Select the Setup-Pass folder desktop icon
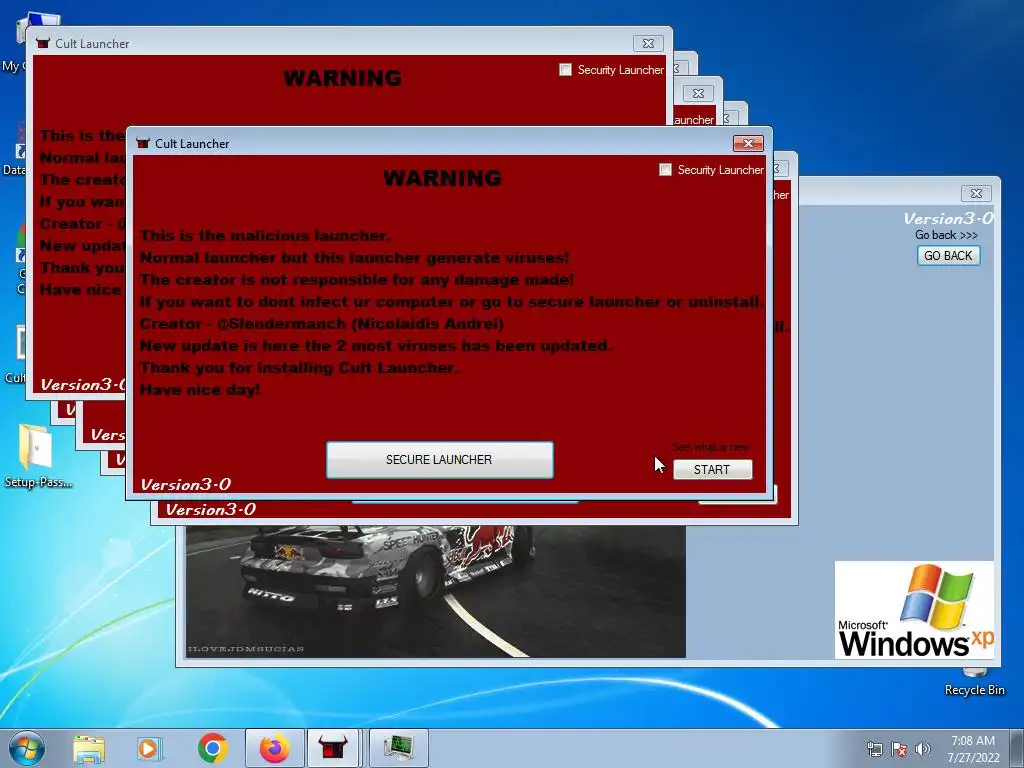Viewport: 1024px width, 768px height. [37, 457]
